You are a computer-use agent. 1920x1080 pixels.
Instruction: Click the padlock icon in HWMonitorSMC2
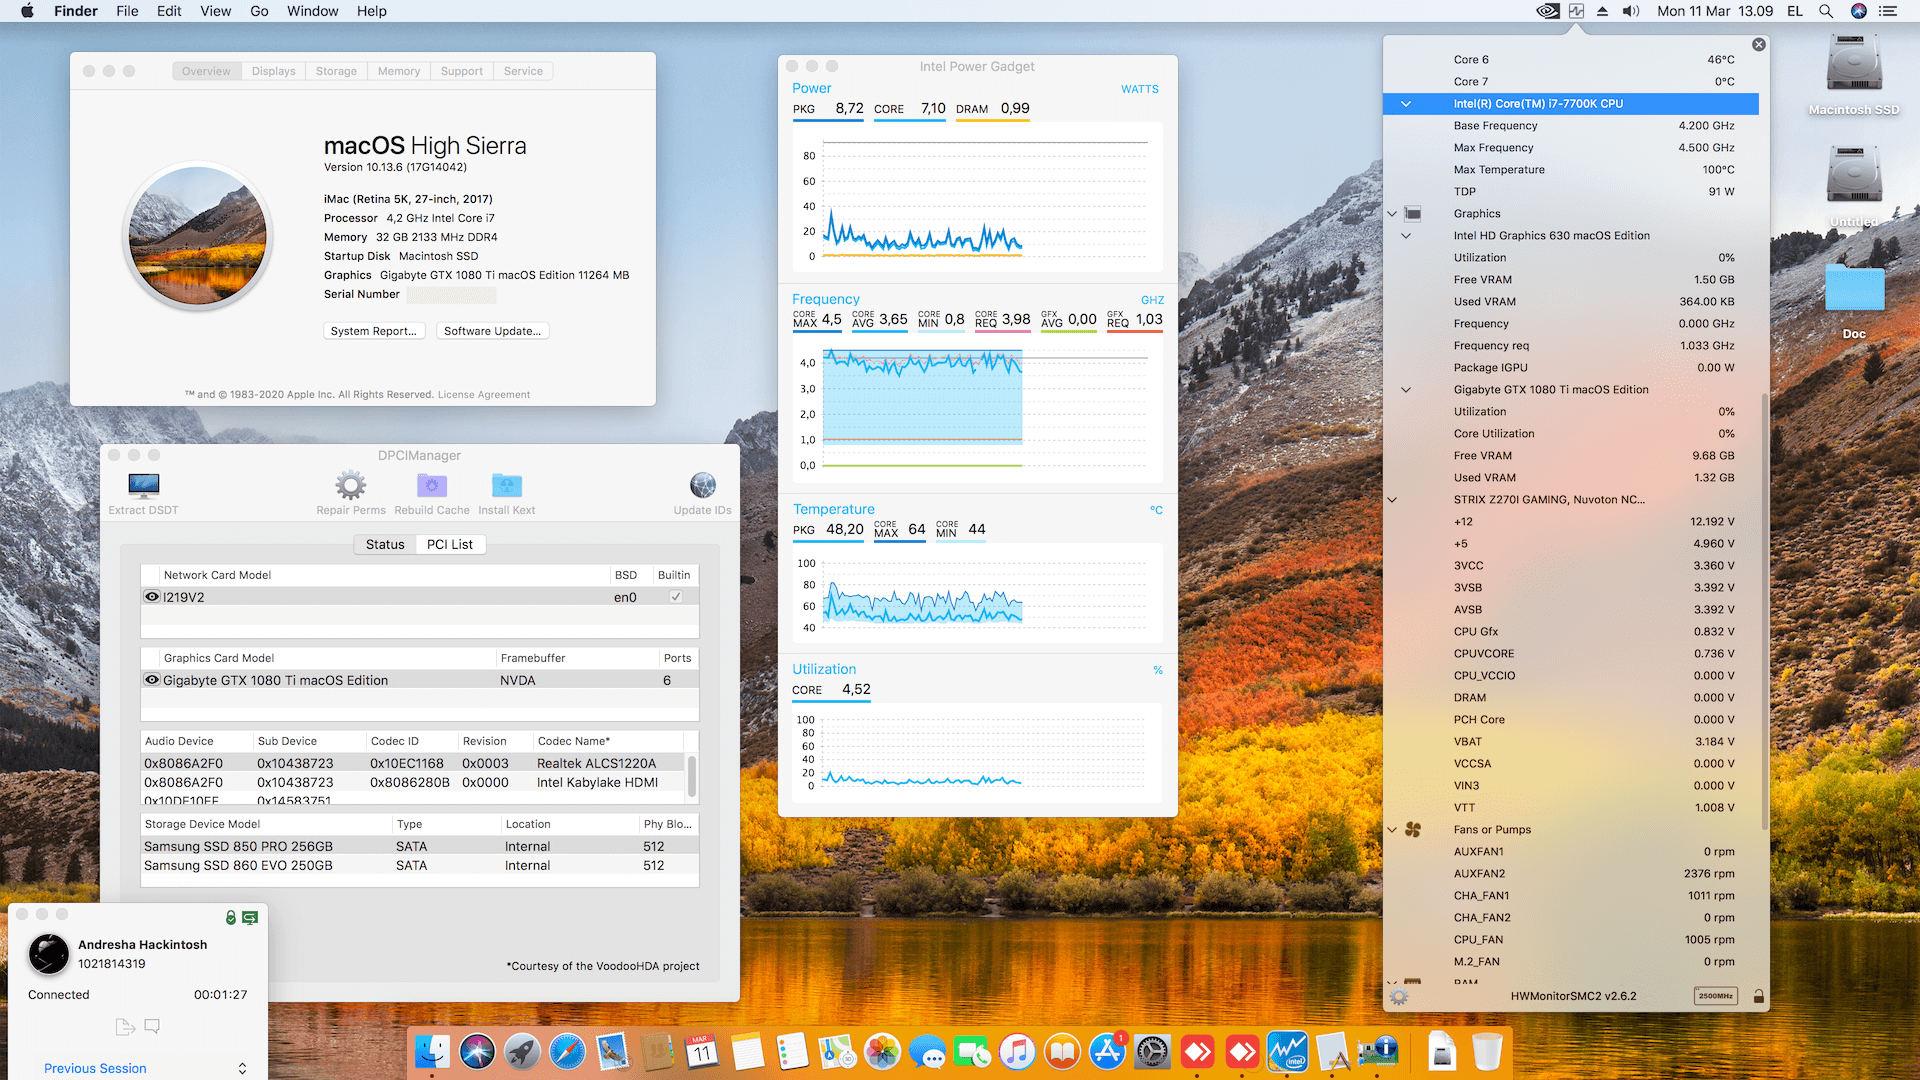(1758, 996)
